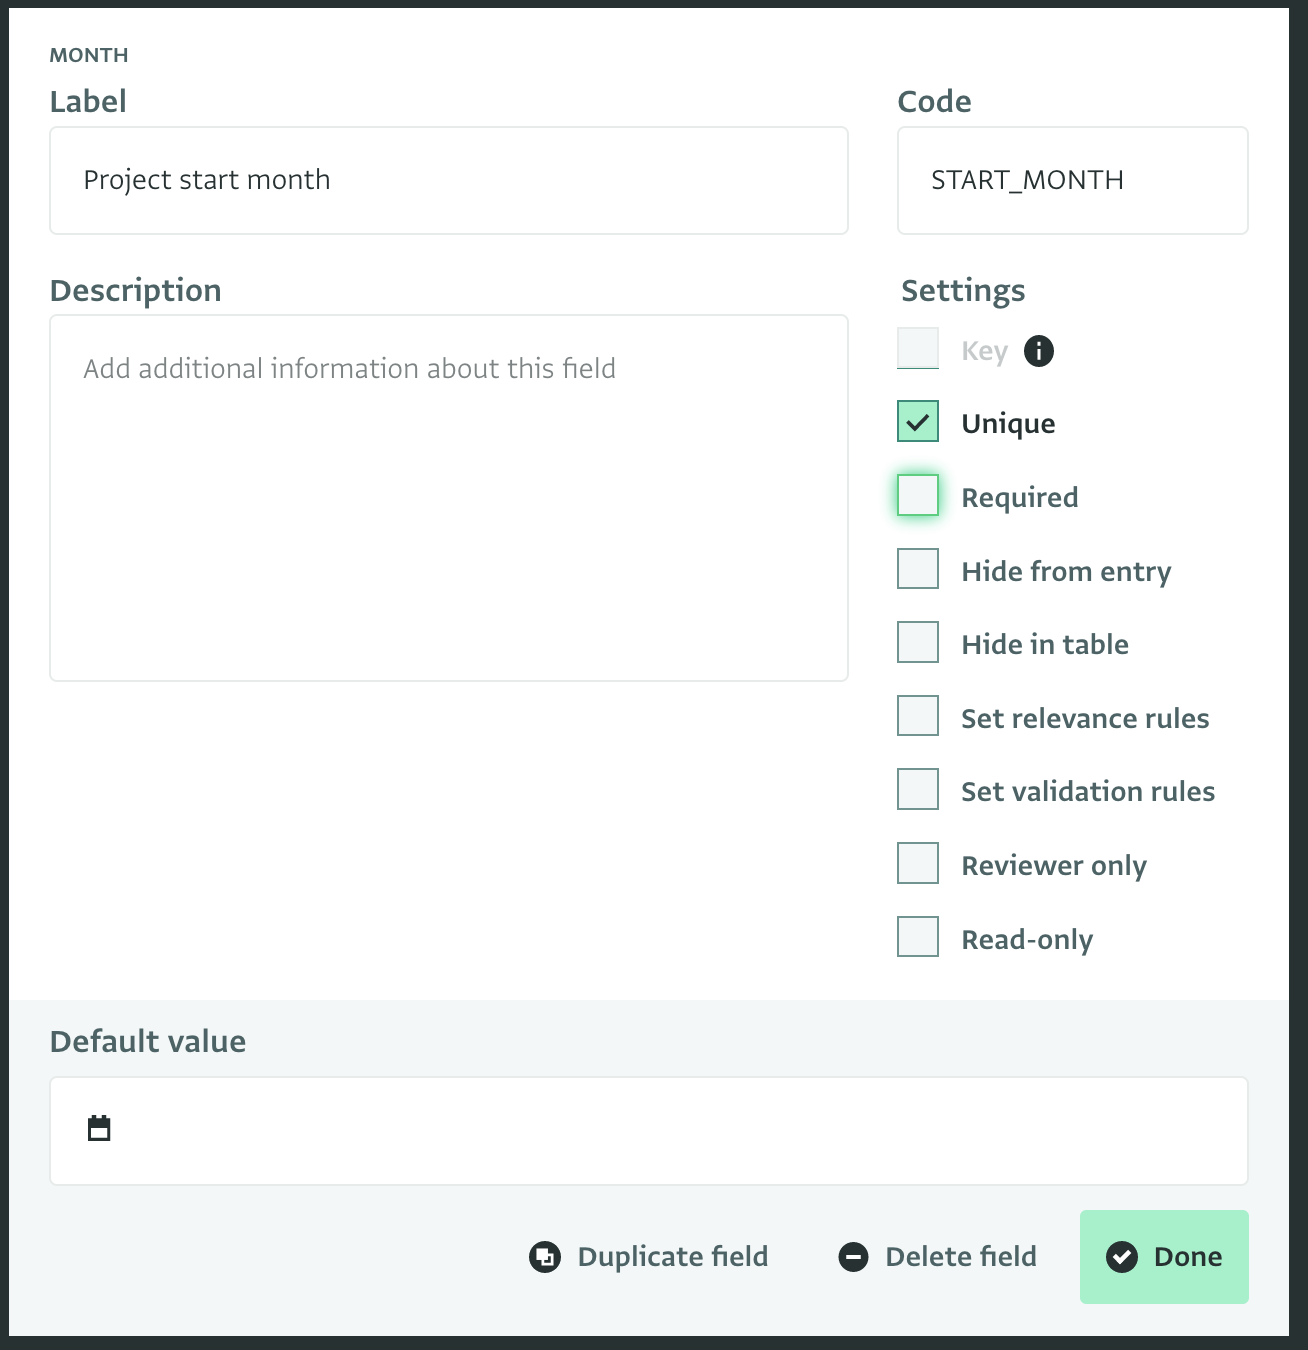The width and height of the screenshot is (1308, 1350).
Task: Click the Code field START_MONTH
Action: pyautogui.click(x=1073, y=180)
